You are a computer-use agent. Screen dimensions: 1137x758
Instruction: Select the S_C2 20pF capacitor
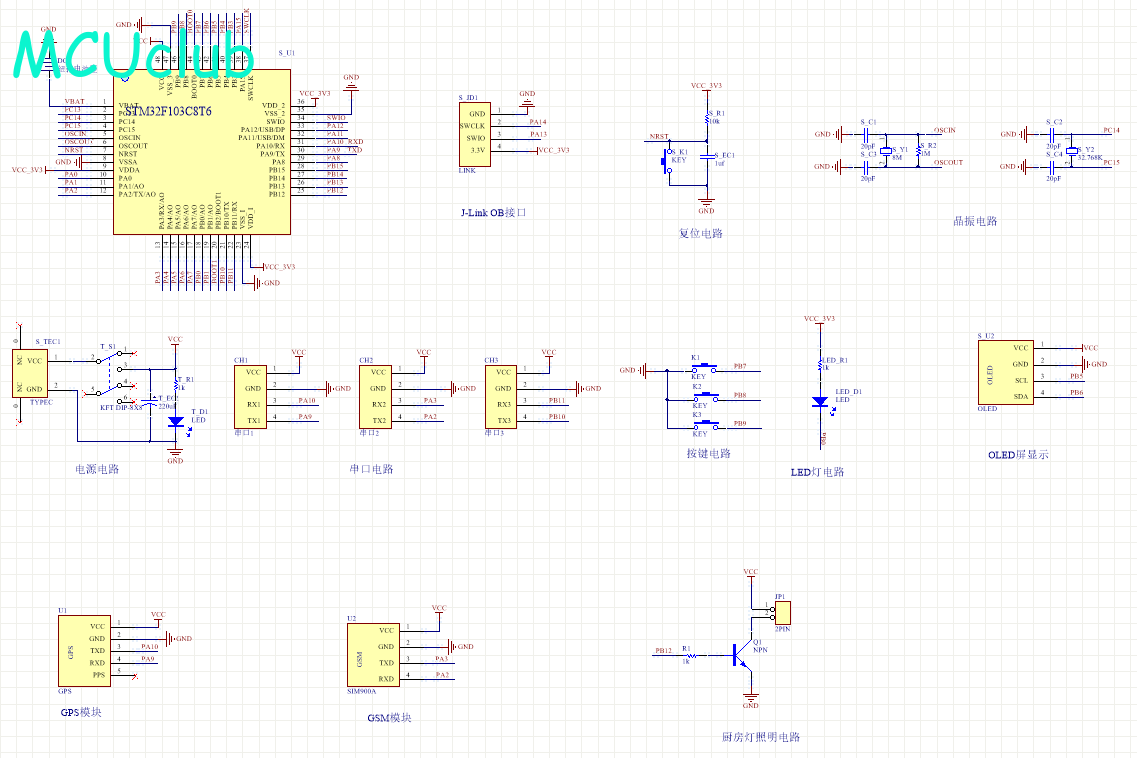pos(1052,134)
